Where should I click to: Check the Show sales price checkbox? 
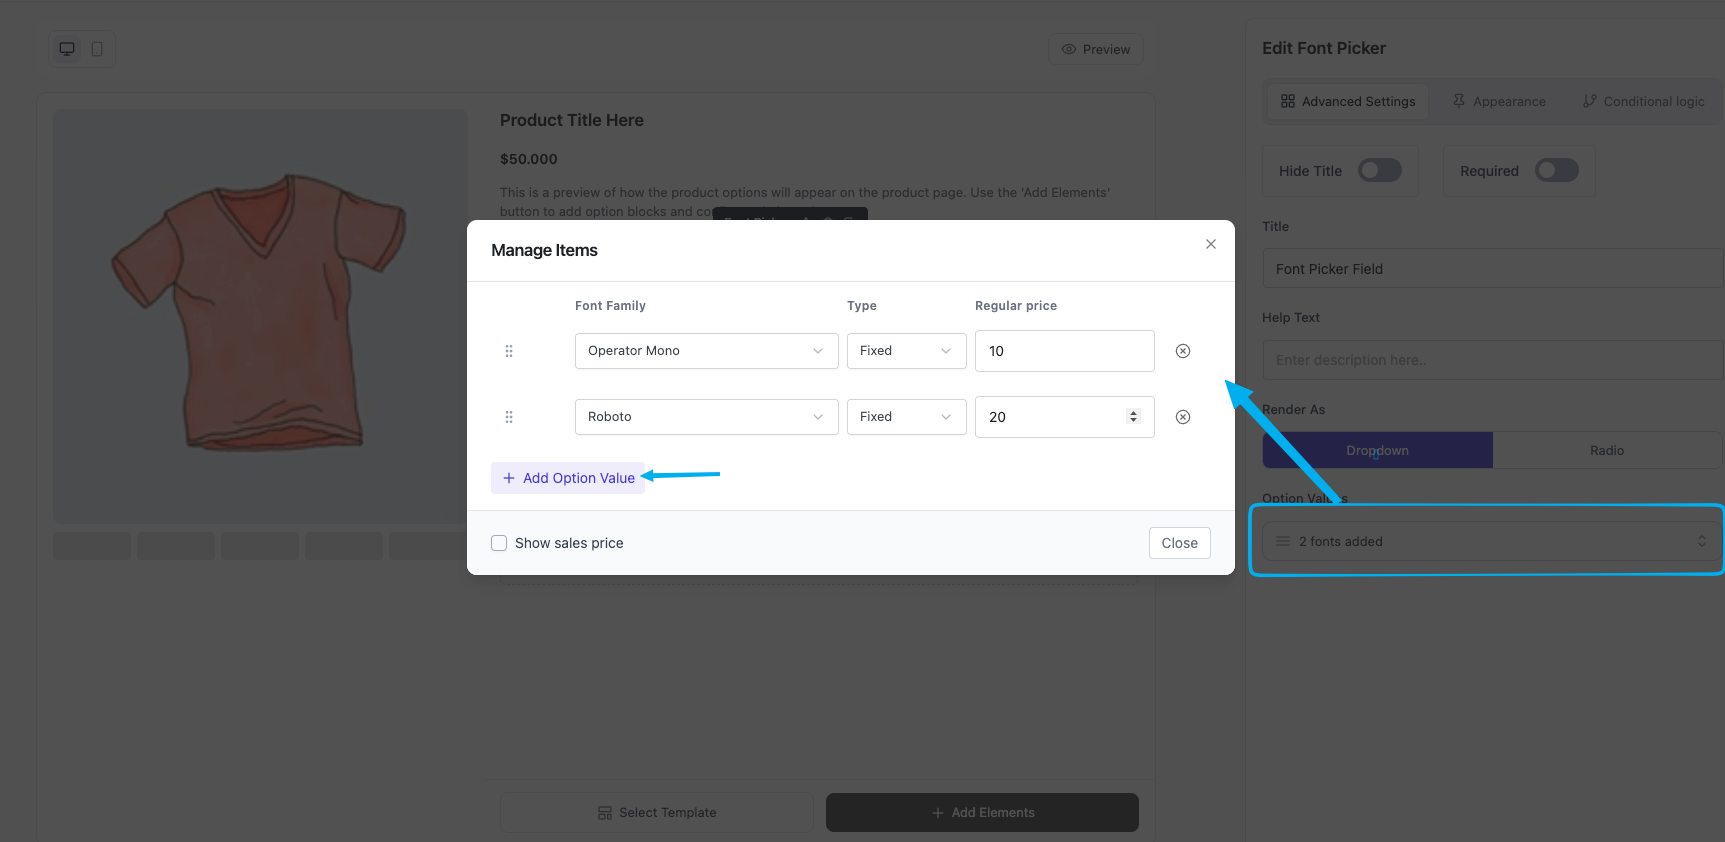pyautogui.click(x=499, y=543)
